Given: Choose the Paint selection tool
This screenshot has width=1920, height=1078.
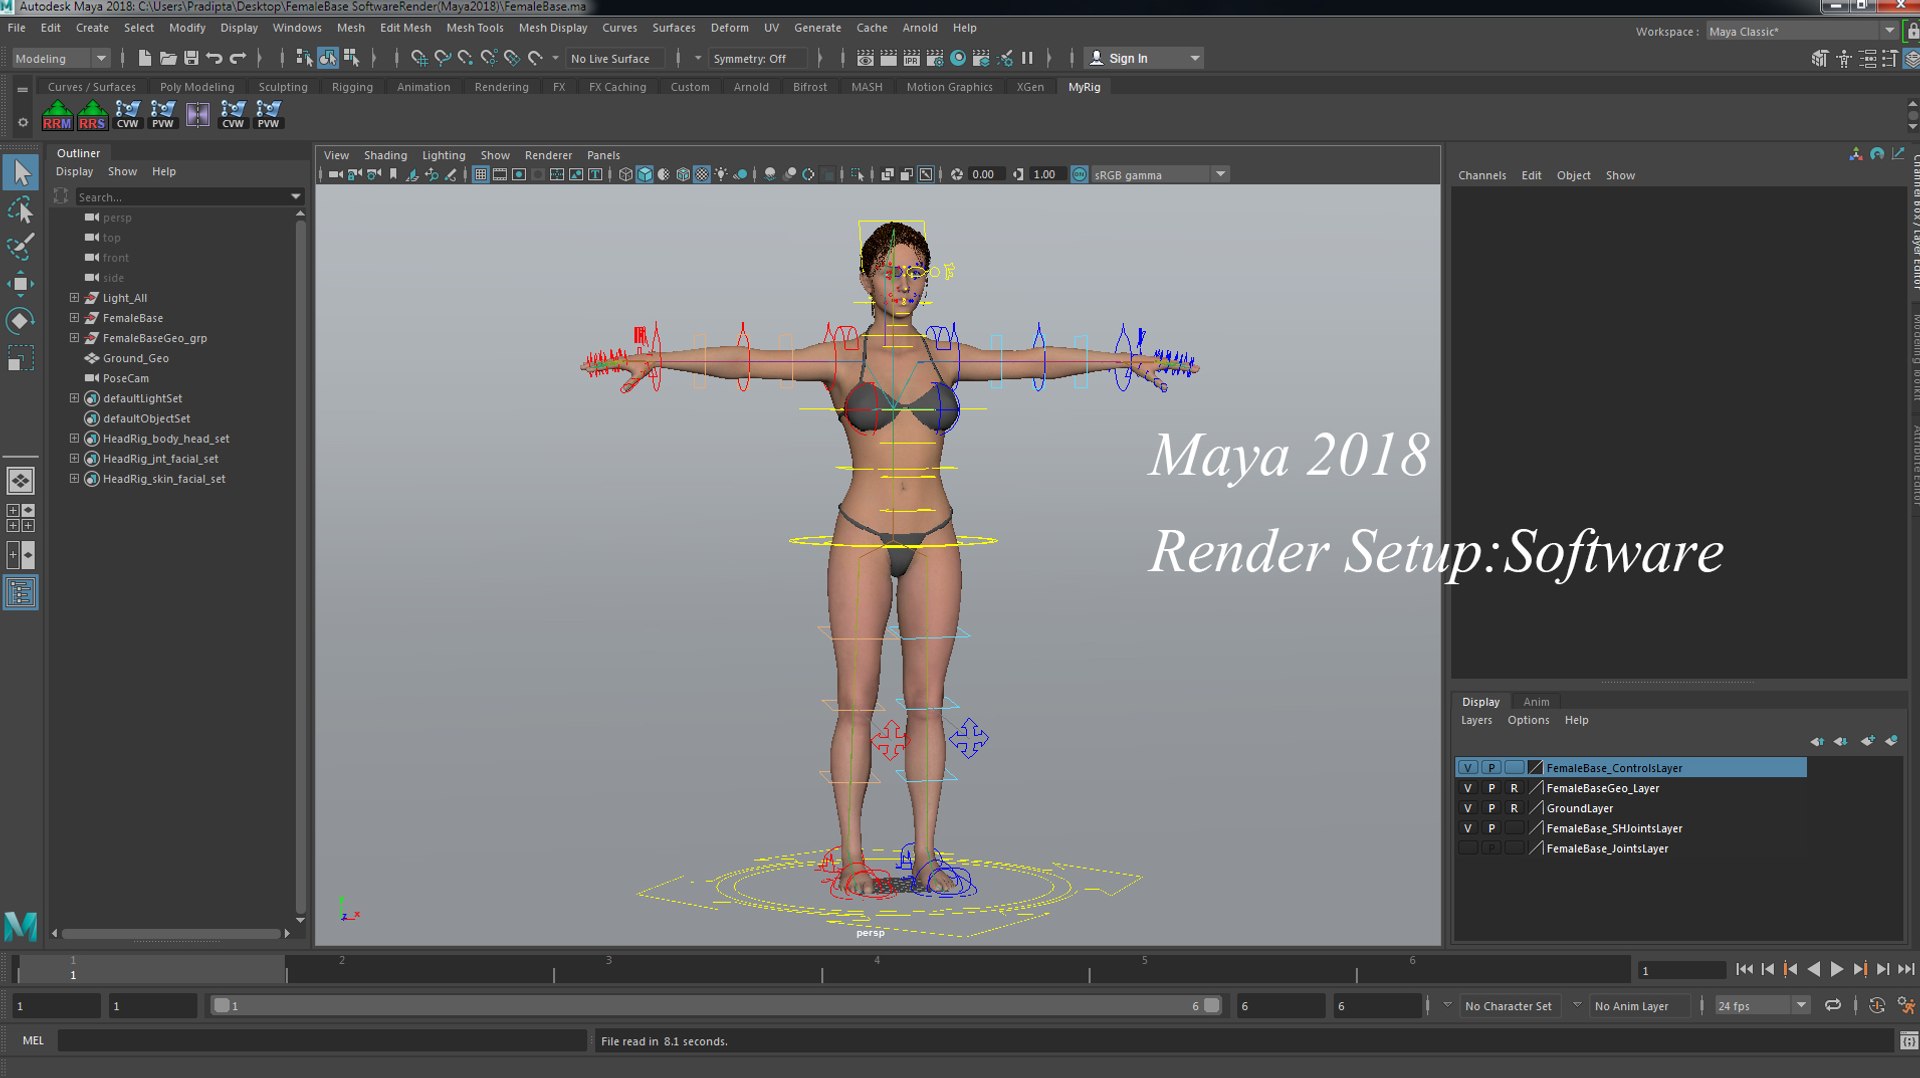Looking at the screenshot, I should tap(21, 246).
